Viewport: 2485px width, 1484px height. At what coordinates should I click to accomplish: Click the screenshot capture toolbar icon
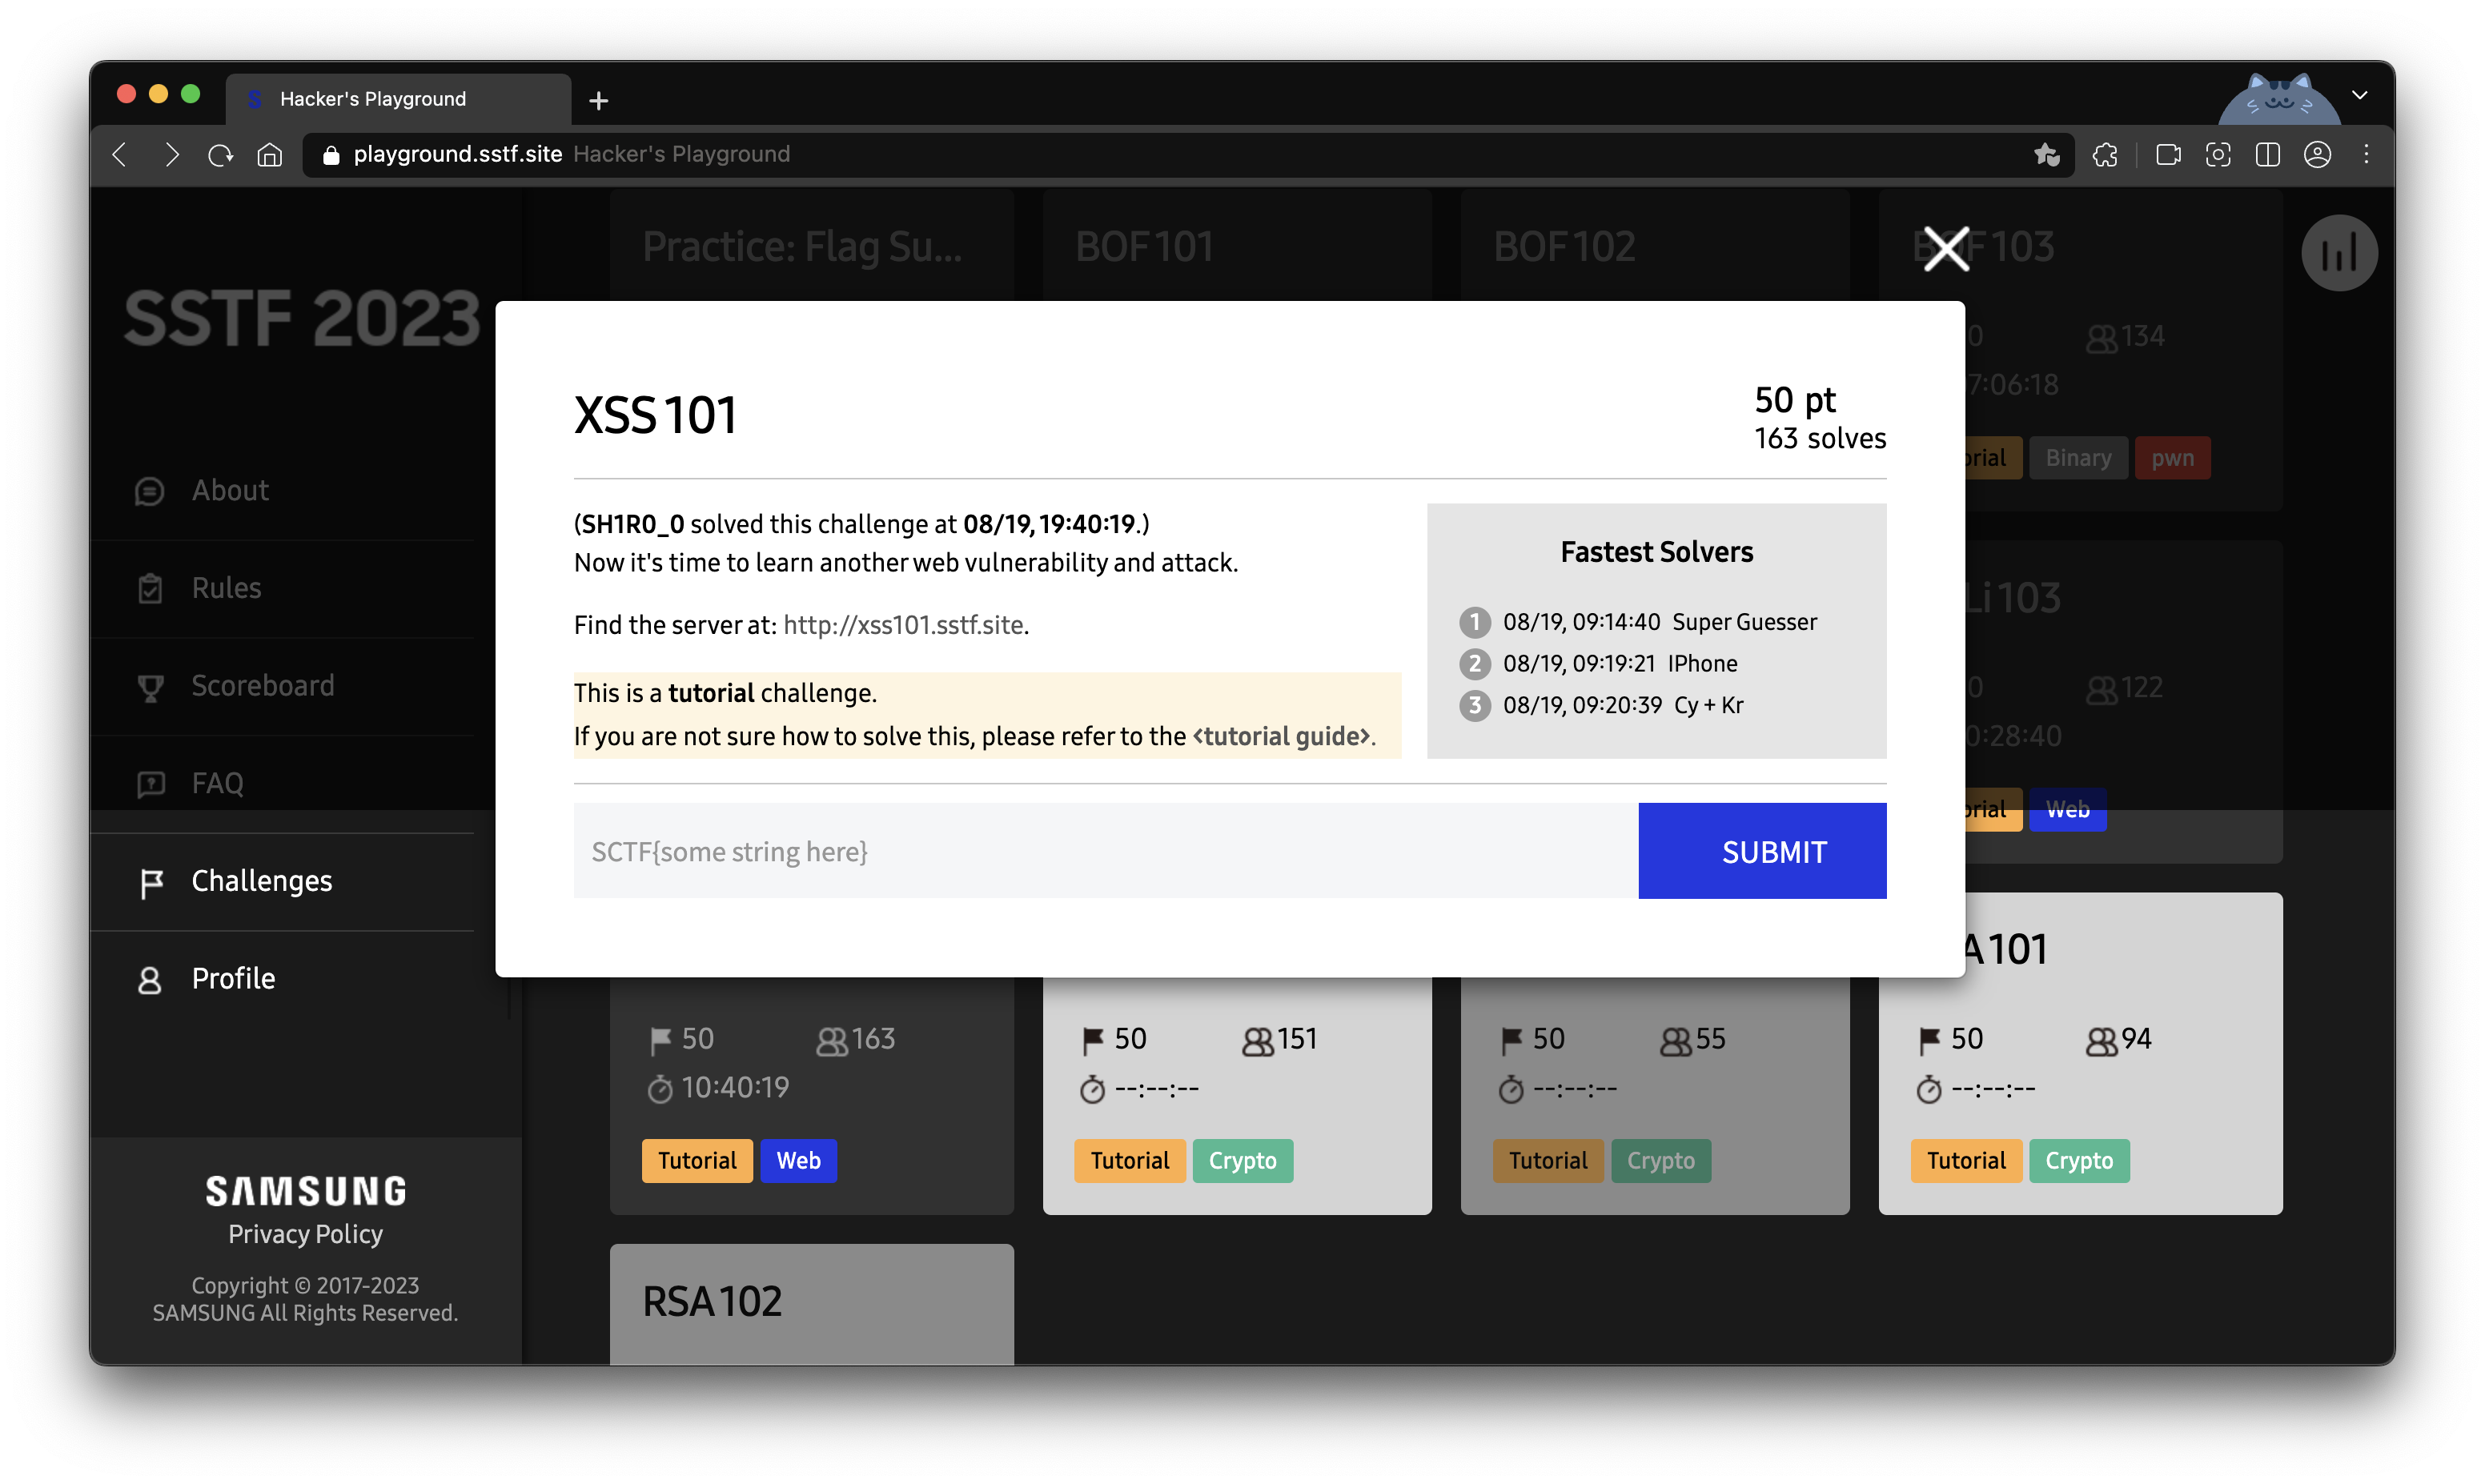tap(2217, 155)
